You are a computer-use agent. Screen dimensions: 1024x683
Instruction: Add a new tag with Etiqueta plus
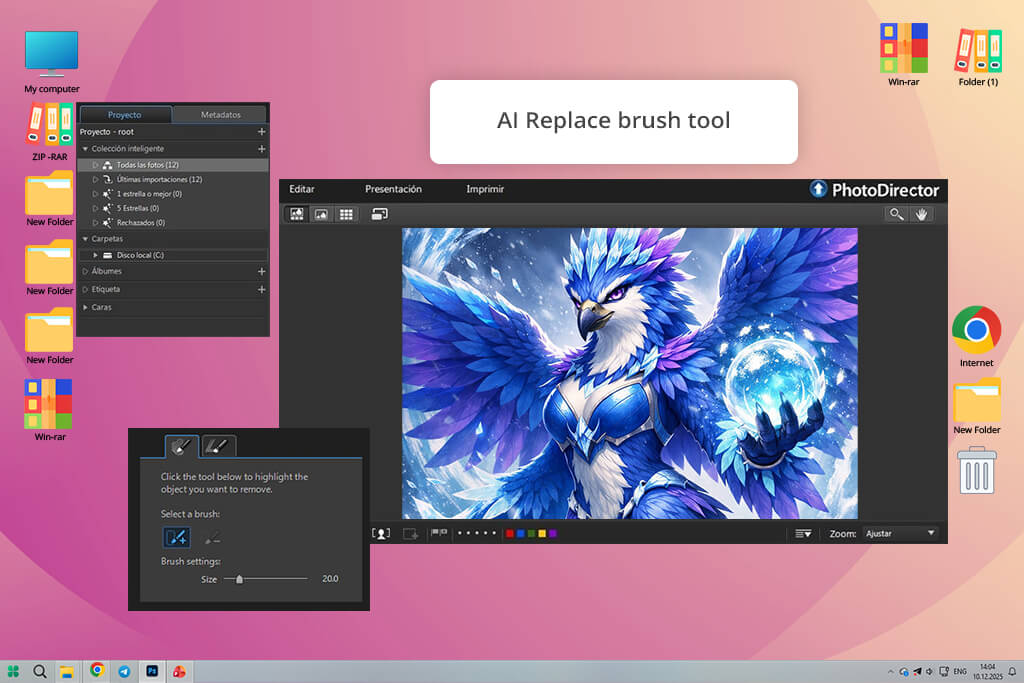(261, 289)
